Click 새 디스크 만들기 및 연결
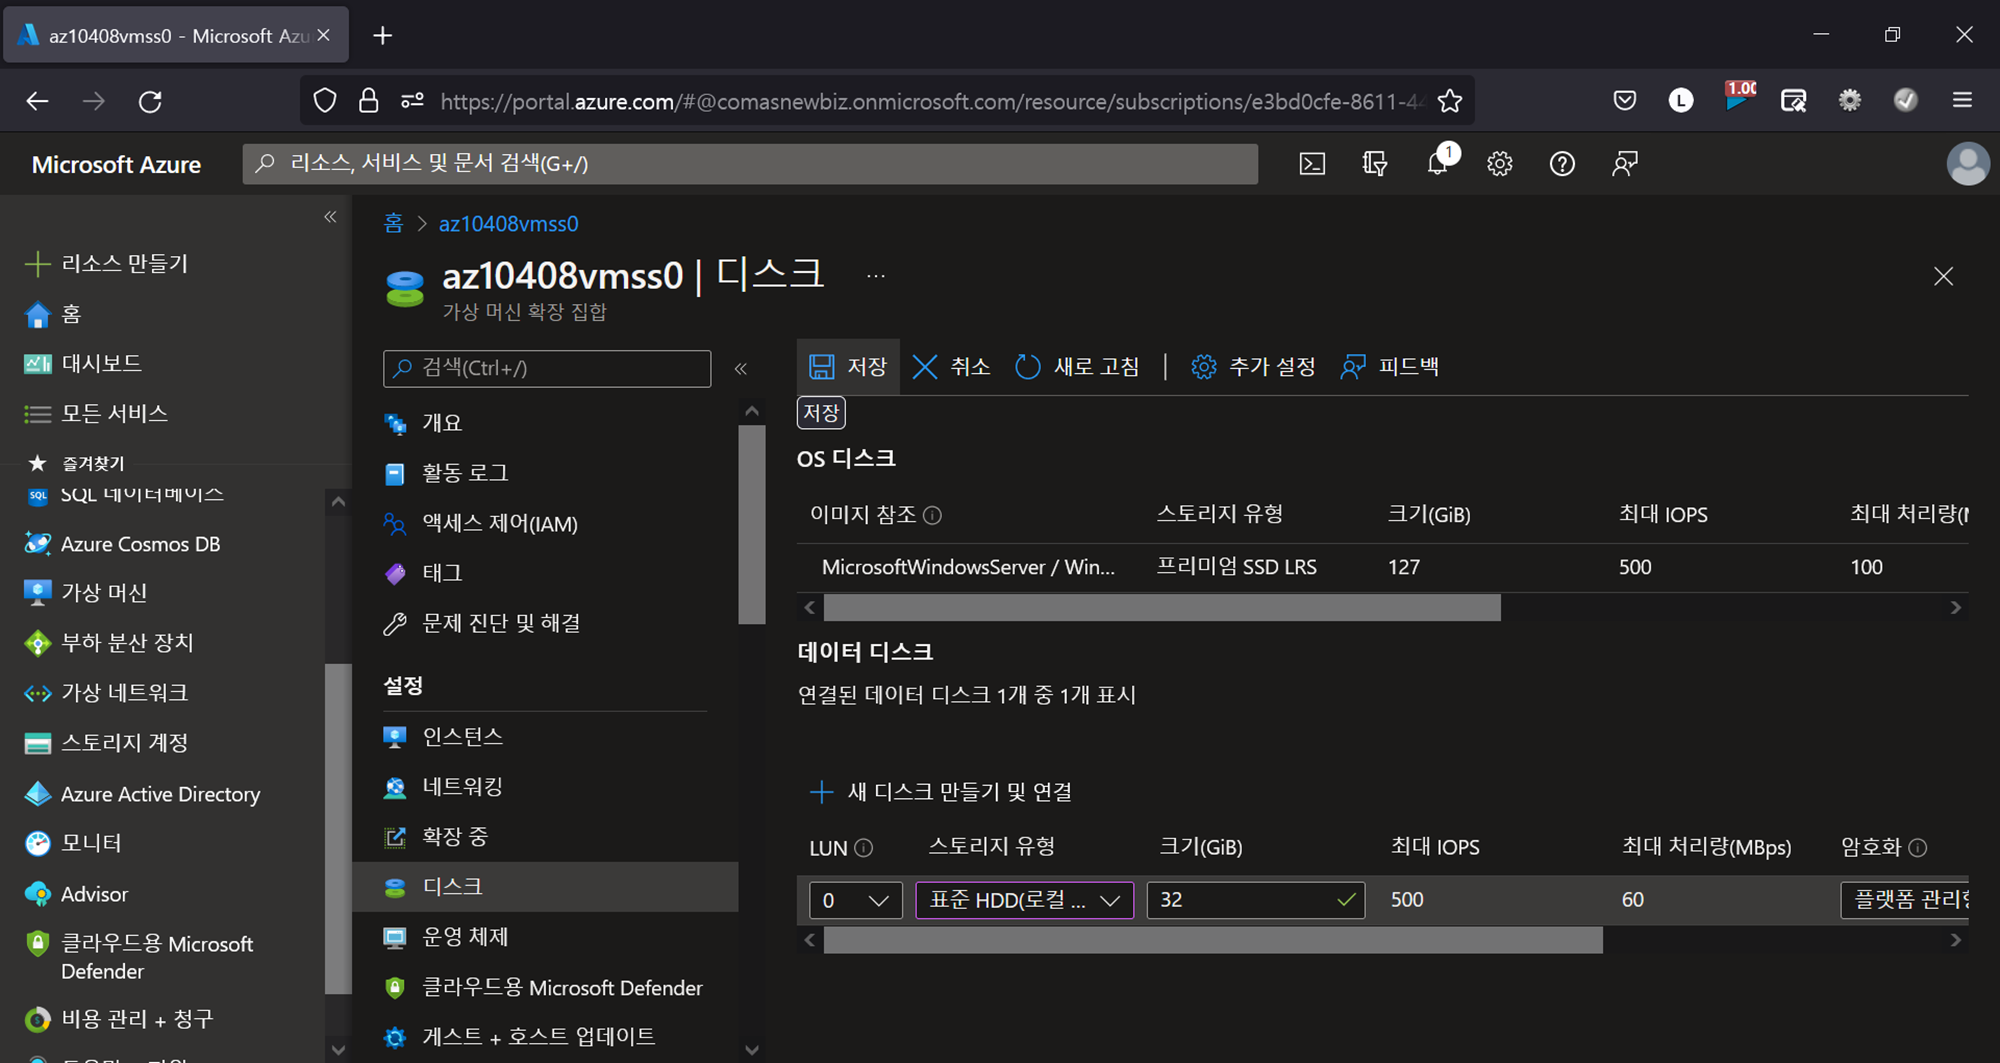 point(940,792)
